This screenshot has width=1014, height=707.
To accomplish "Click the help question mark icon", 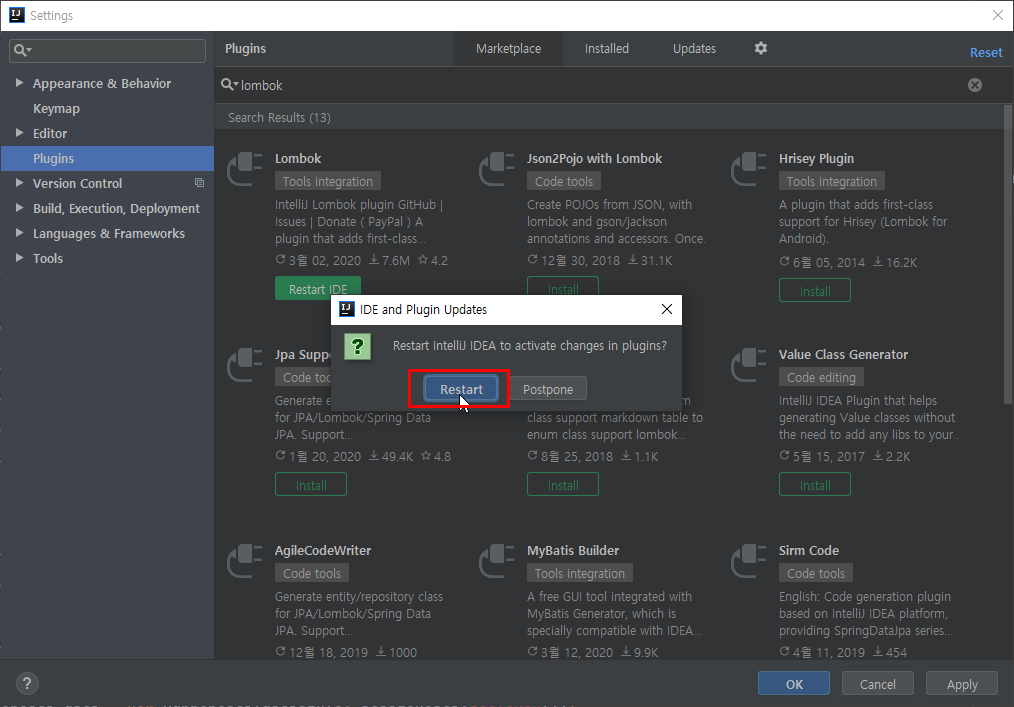I will [26, 683].
